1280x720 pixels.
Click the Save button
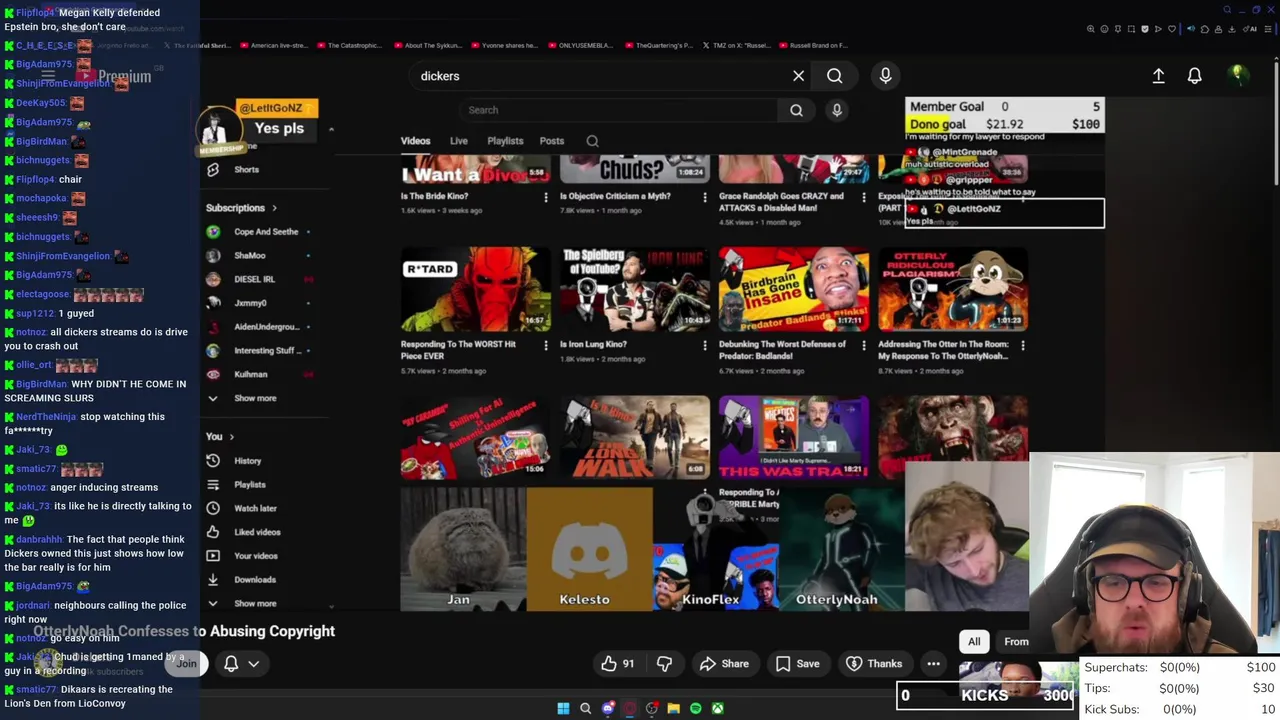pyautogui.click(x=797, y=663)
